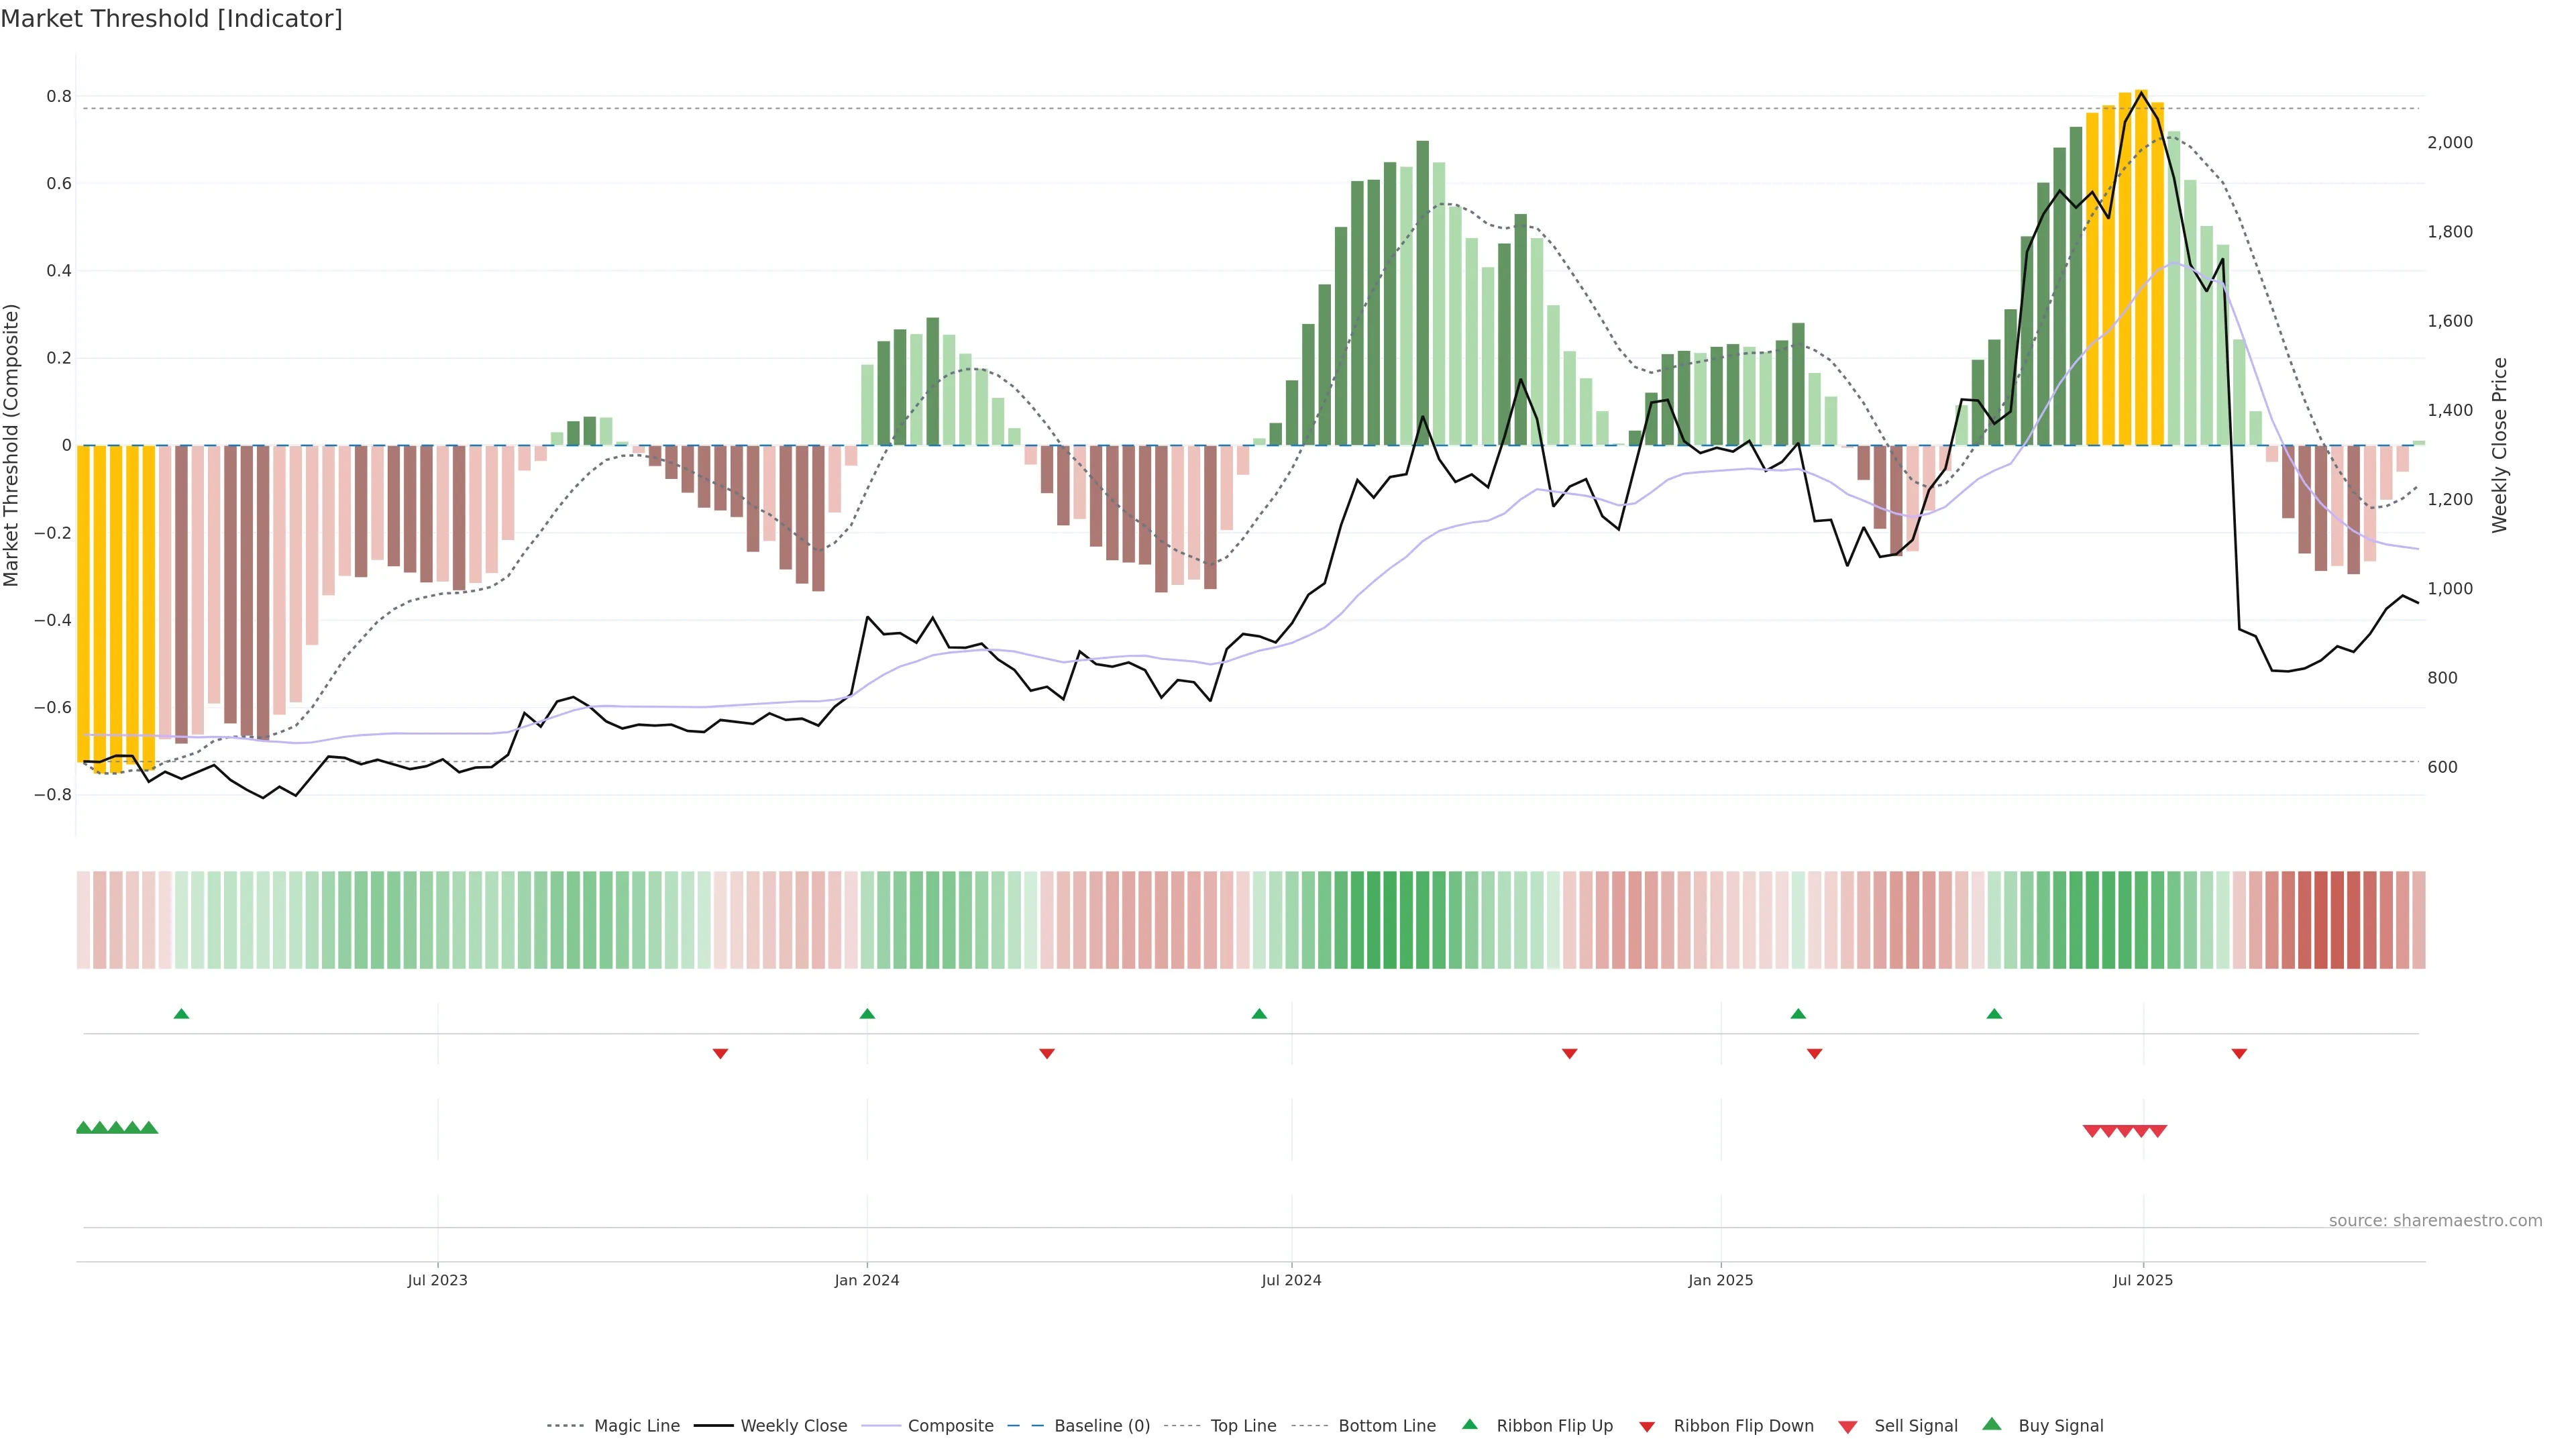Click the Jan 2025 x-axis label
This screenshot has width=2576, height=1449.
(1720, 1280)
